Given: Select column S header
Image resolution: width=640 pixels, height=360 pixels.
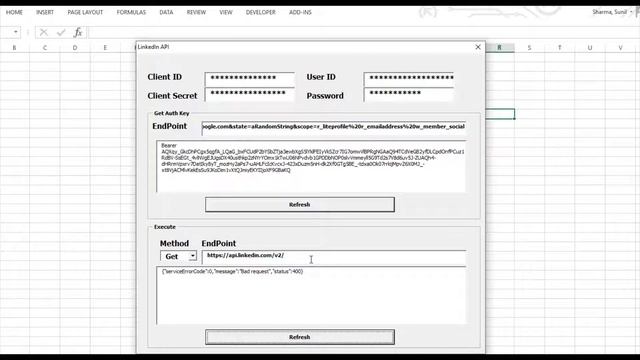Looking at the screenshot, I should pyautogui.click(x=529, y=48).
